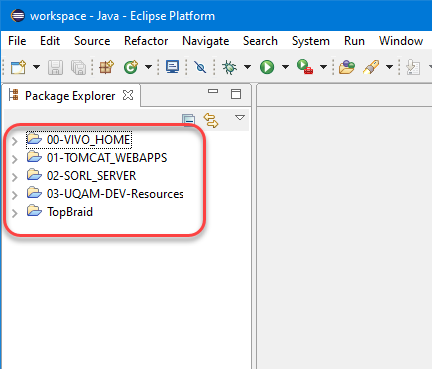Click the green Run button icon
This screenshot has height=369, width=432.
[x=267, y=67]
